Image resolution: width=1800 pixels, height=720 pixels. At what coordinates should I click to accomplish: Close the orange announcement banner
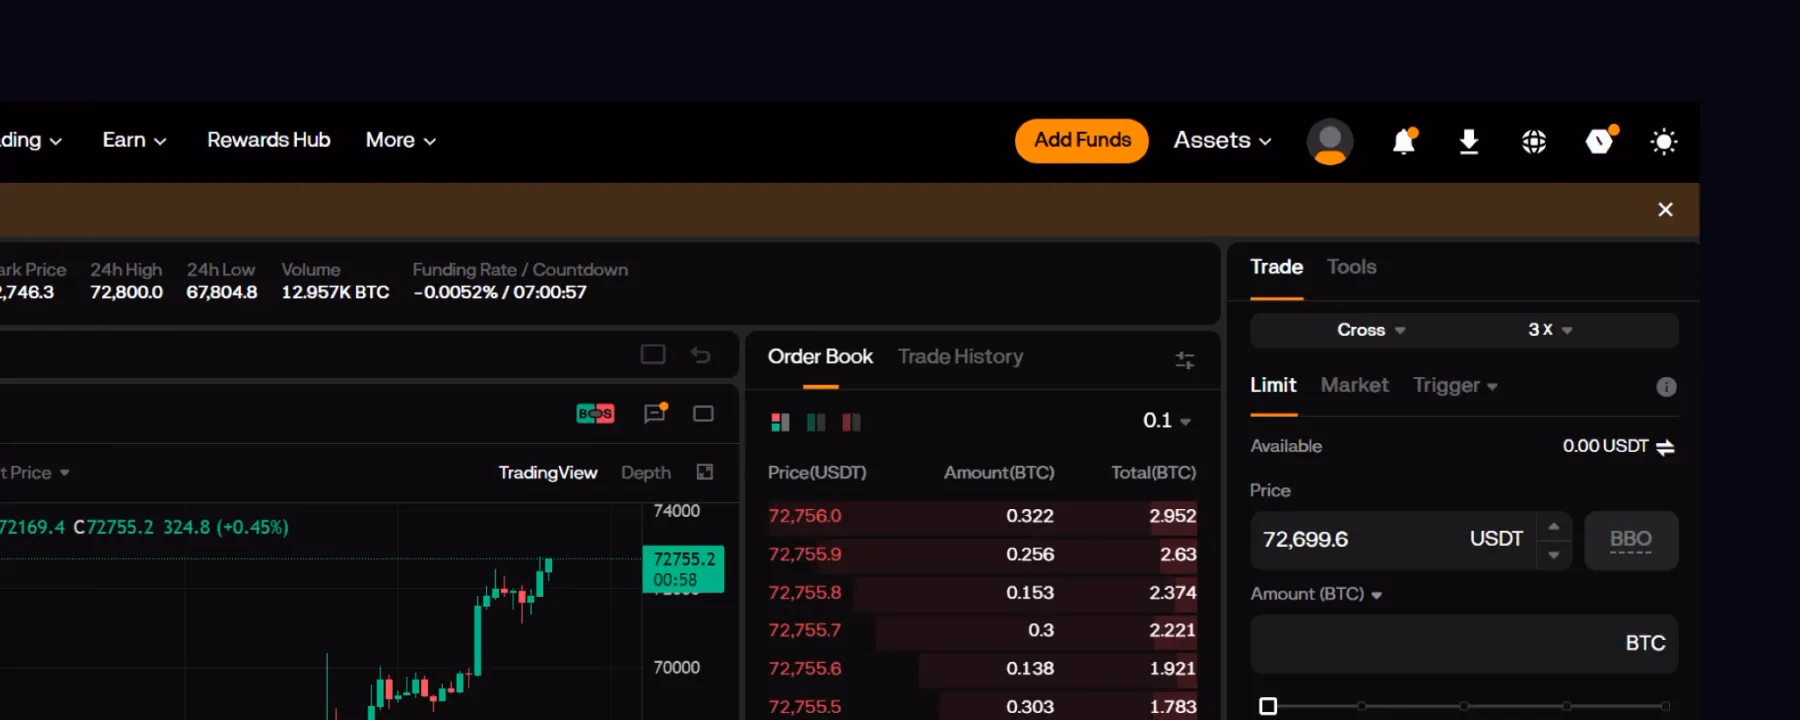(x=1665, y=209)
